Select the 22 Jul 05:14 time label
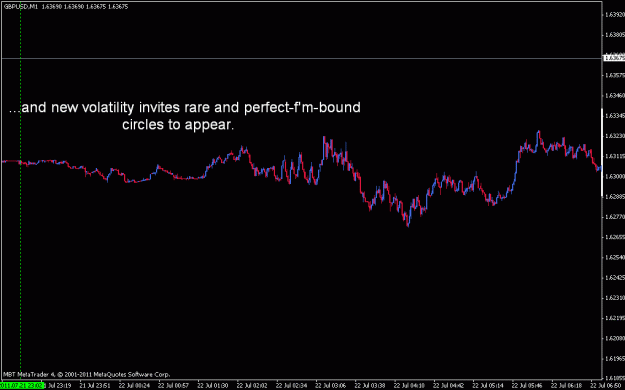 click(488, 386)
